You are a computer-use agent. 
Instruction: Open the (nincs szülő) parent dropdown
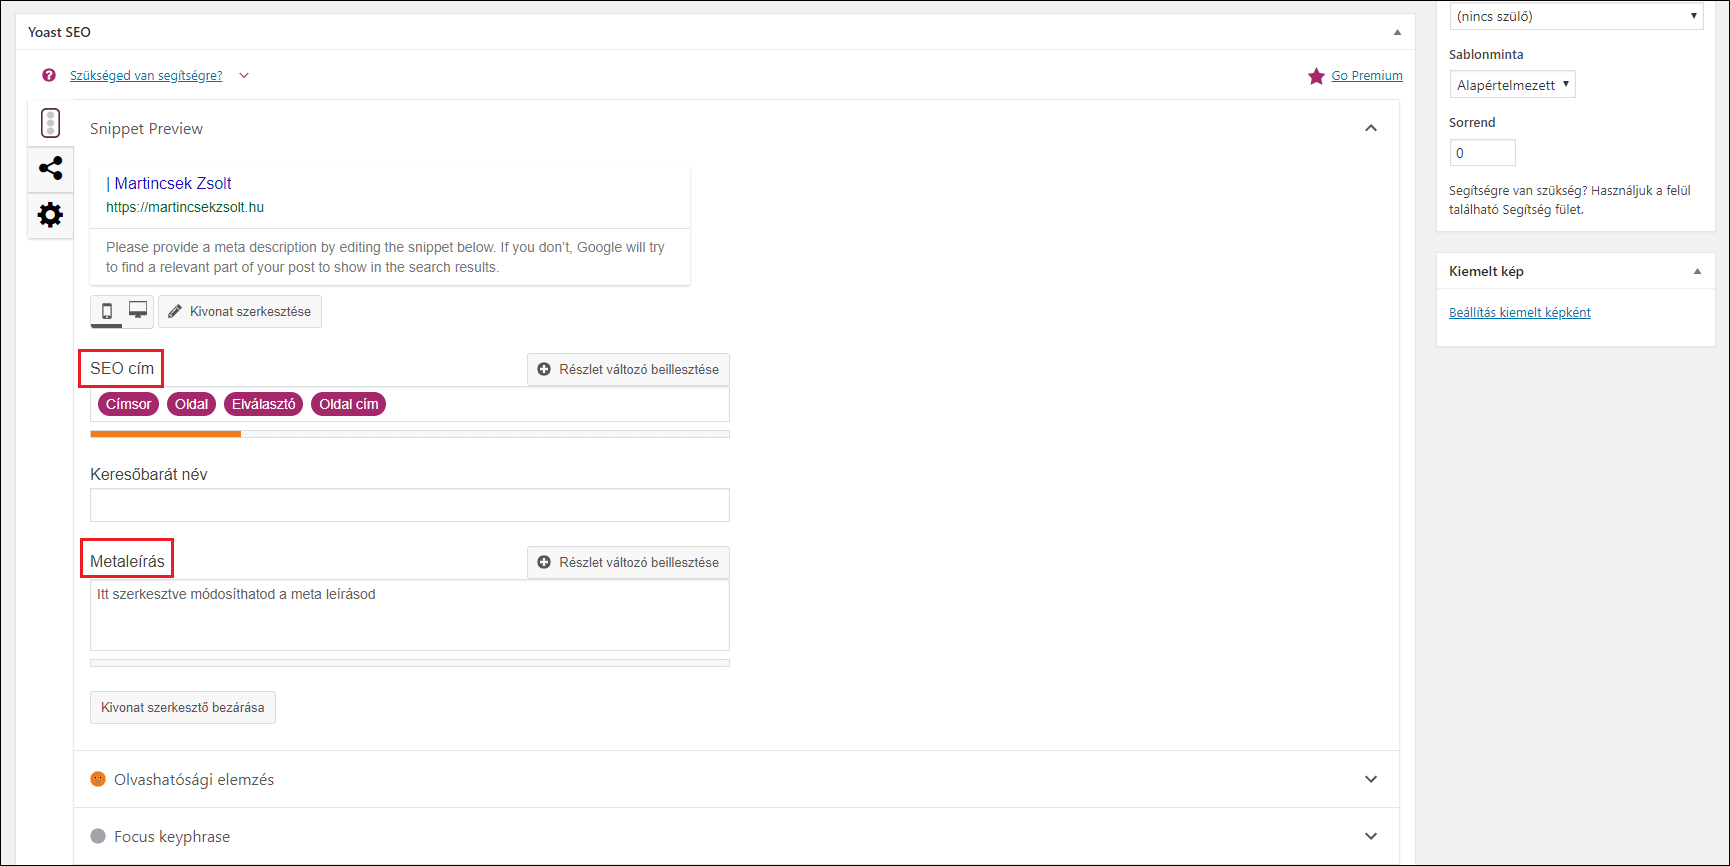point(1576,16)
